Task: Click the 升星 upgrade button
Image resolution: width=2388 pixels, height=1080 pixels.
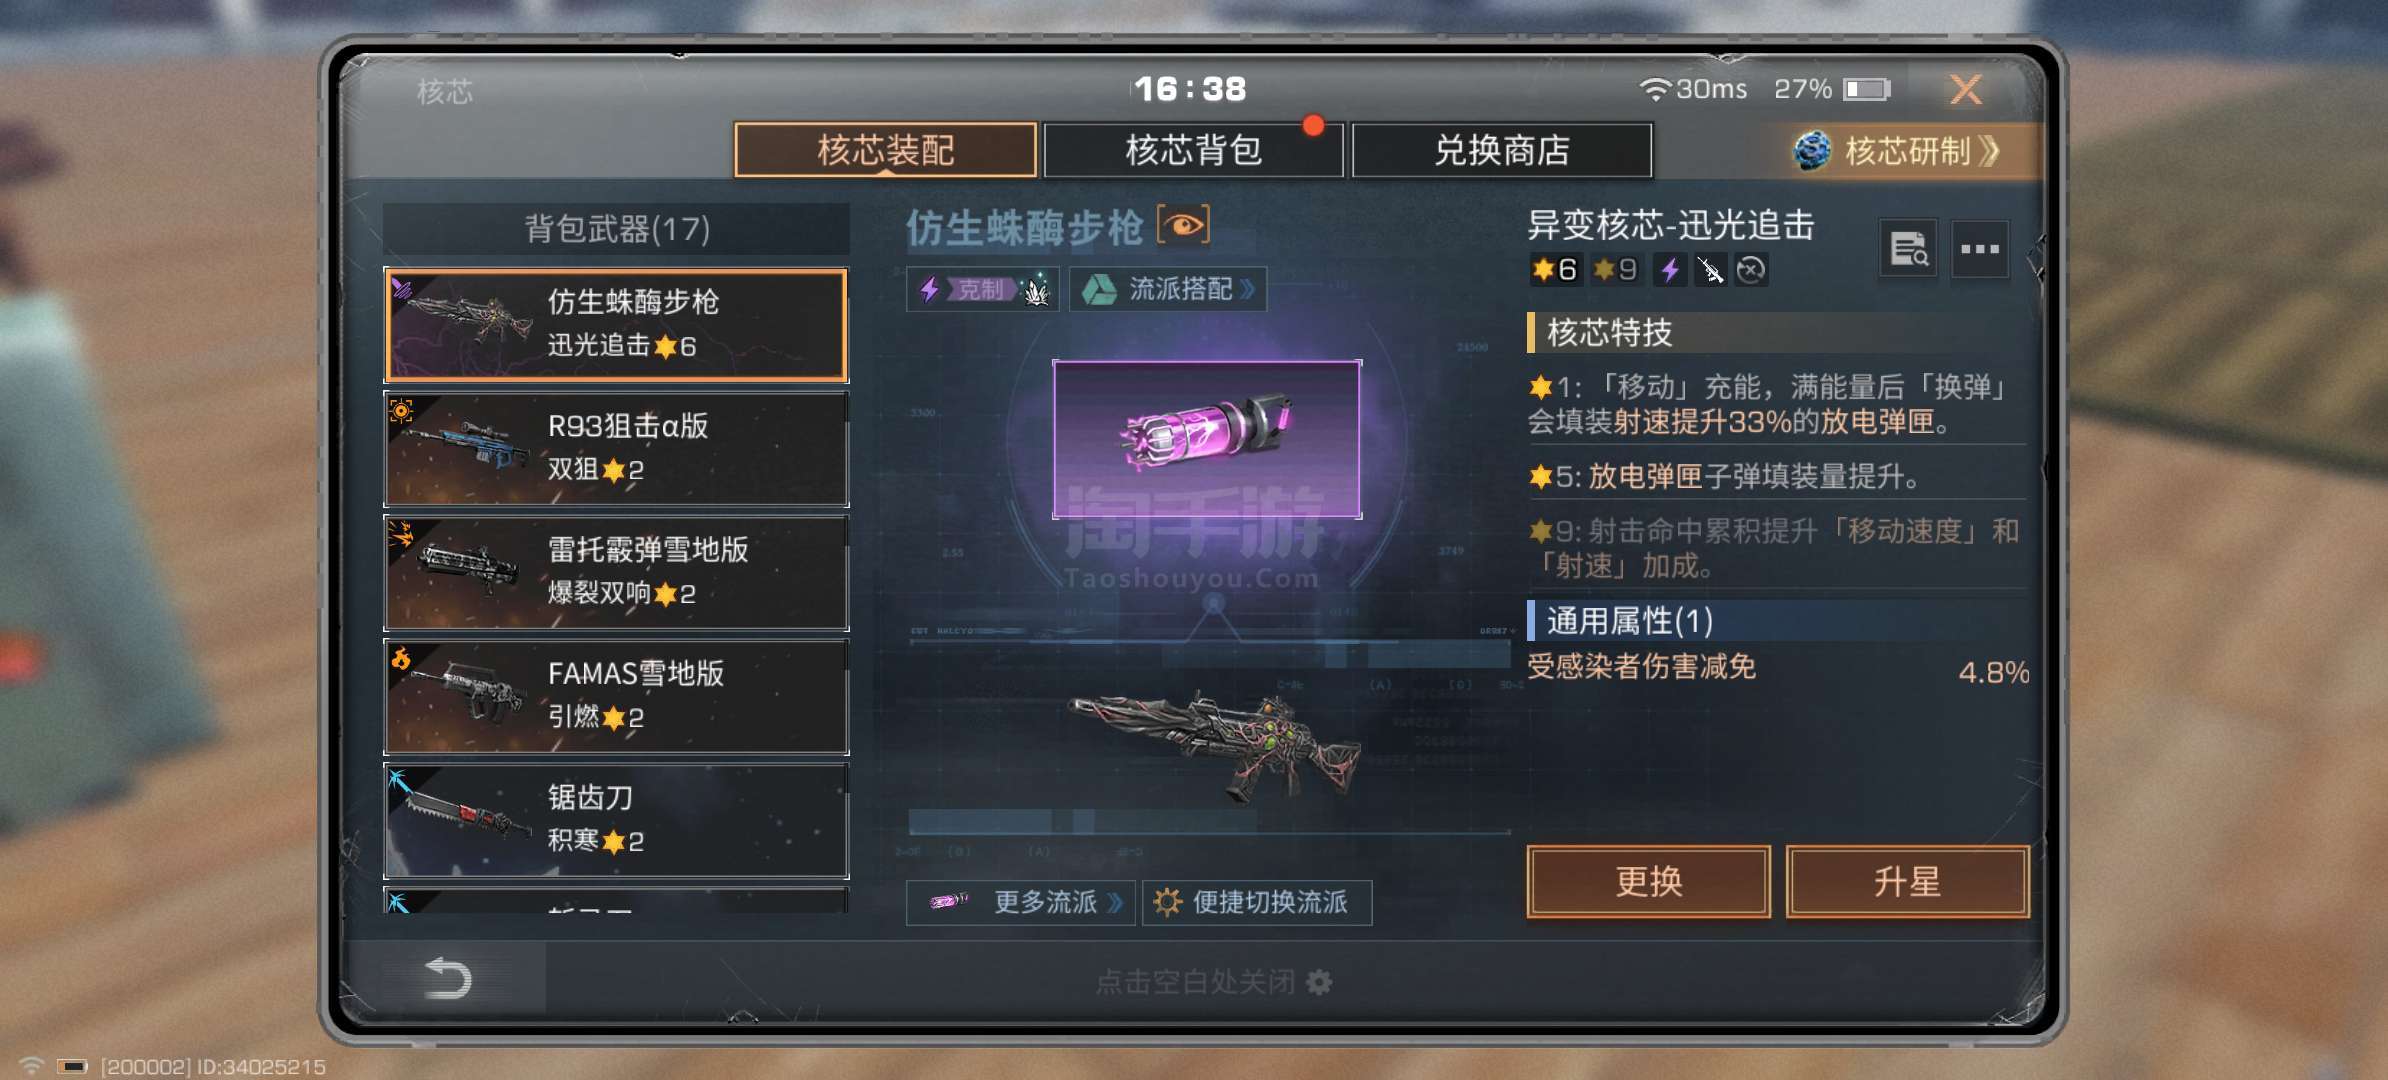Action: click(1907, 882)
